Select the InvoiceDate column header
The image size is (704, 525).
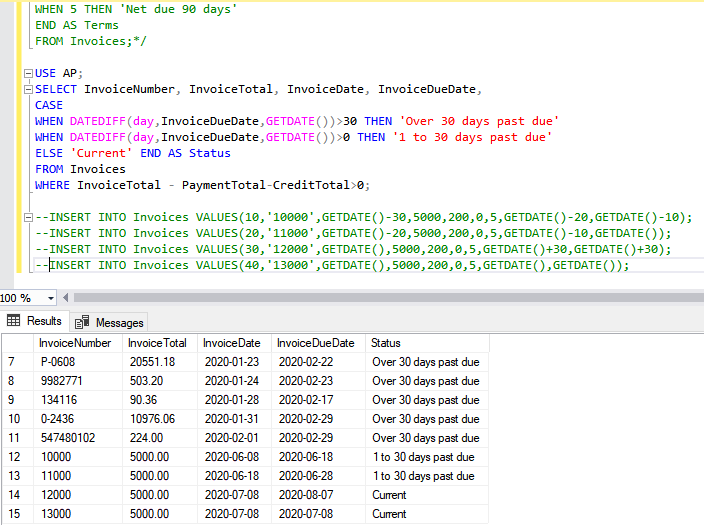pyautogui.click(x=232, y=343)
